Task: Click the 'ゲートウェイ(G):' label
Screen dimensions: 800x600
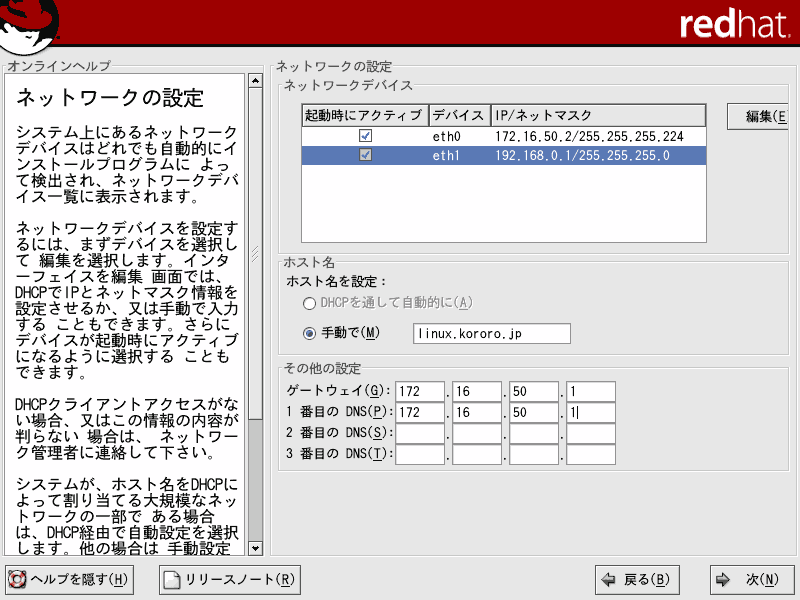Action: [338, 391]
